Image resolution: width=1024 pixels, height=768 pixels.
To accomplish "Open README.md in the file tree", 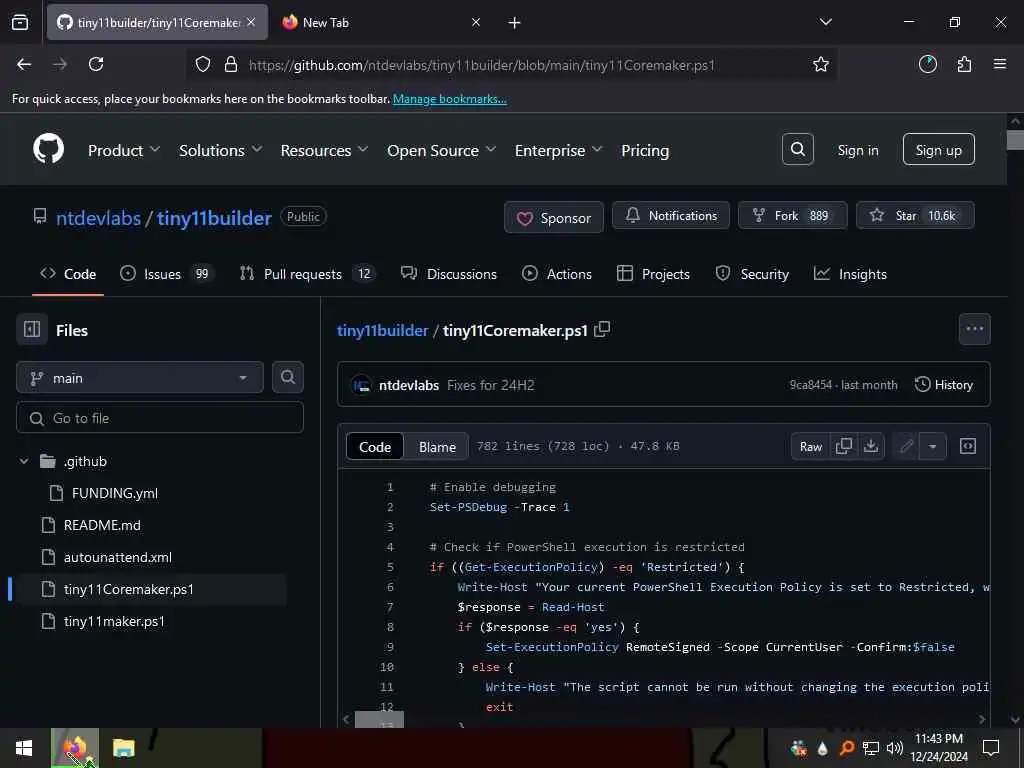I will point(102,525).
